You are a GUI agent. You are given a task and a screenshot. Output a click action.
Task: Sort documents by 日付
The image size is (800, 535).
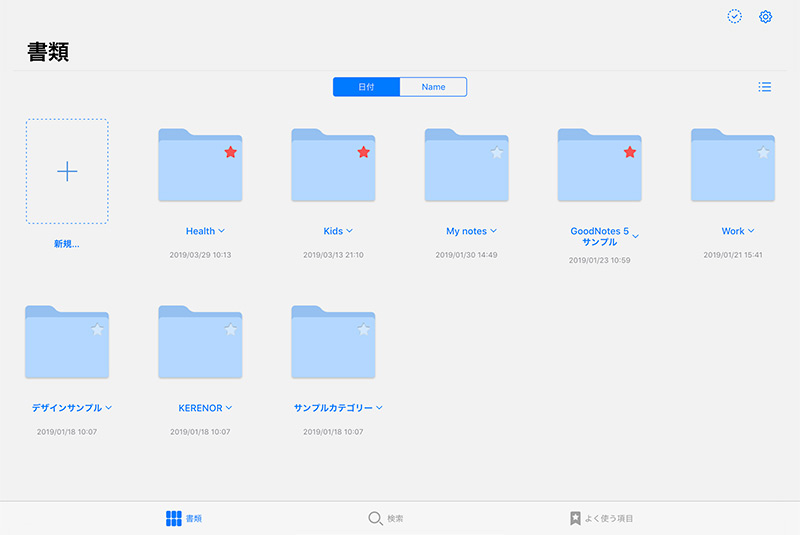(x=366, y=87)
